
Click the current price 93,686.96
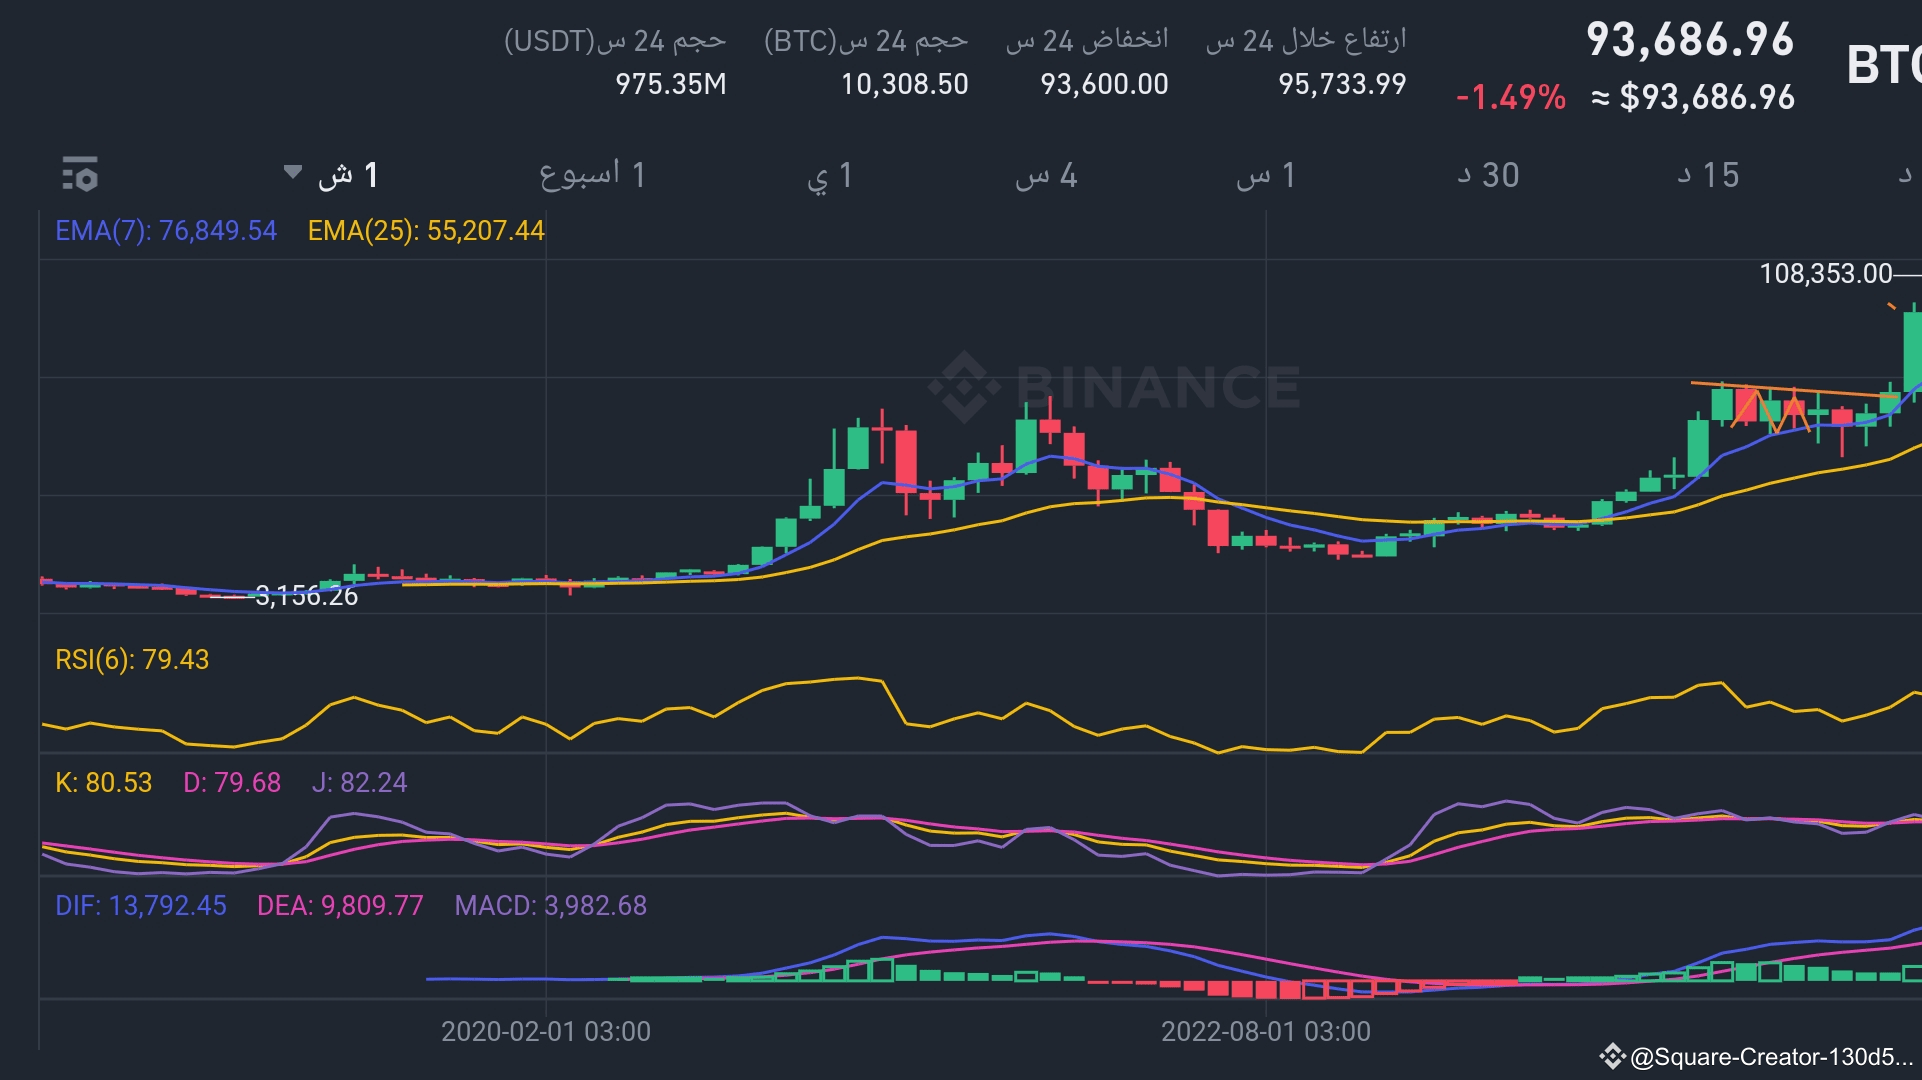coord(1690,40)
